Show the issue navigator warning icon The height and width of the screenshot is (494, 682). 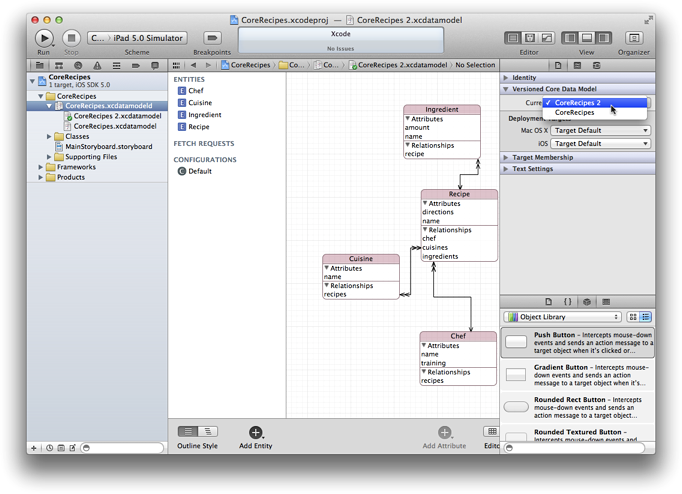[x=97, y=65]
